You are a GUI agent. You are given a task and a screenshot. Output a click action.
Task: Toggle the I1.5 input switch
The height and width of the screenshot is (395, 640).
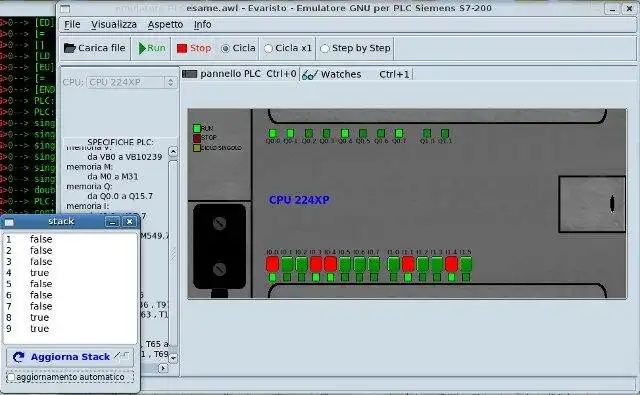[466, 264]
